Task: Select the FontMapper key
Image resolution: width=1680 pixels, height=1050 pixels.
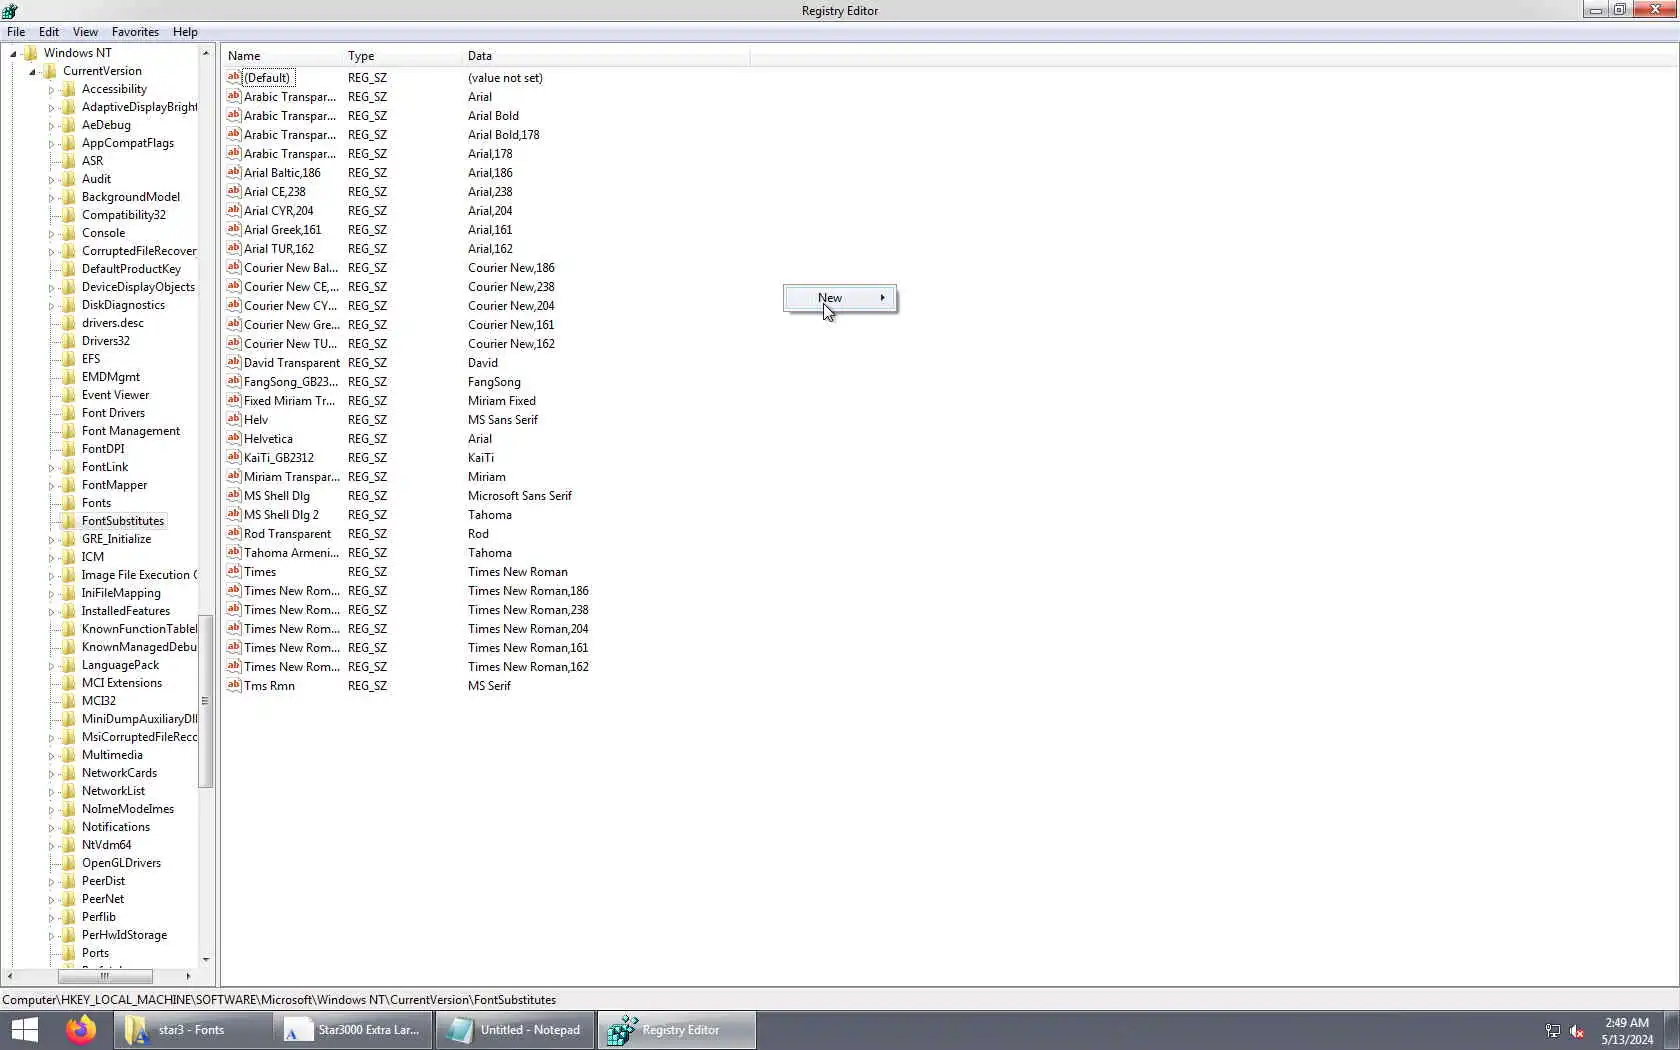Action: 114,485
